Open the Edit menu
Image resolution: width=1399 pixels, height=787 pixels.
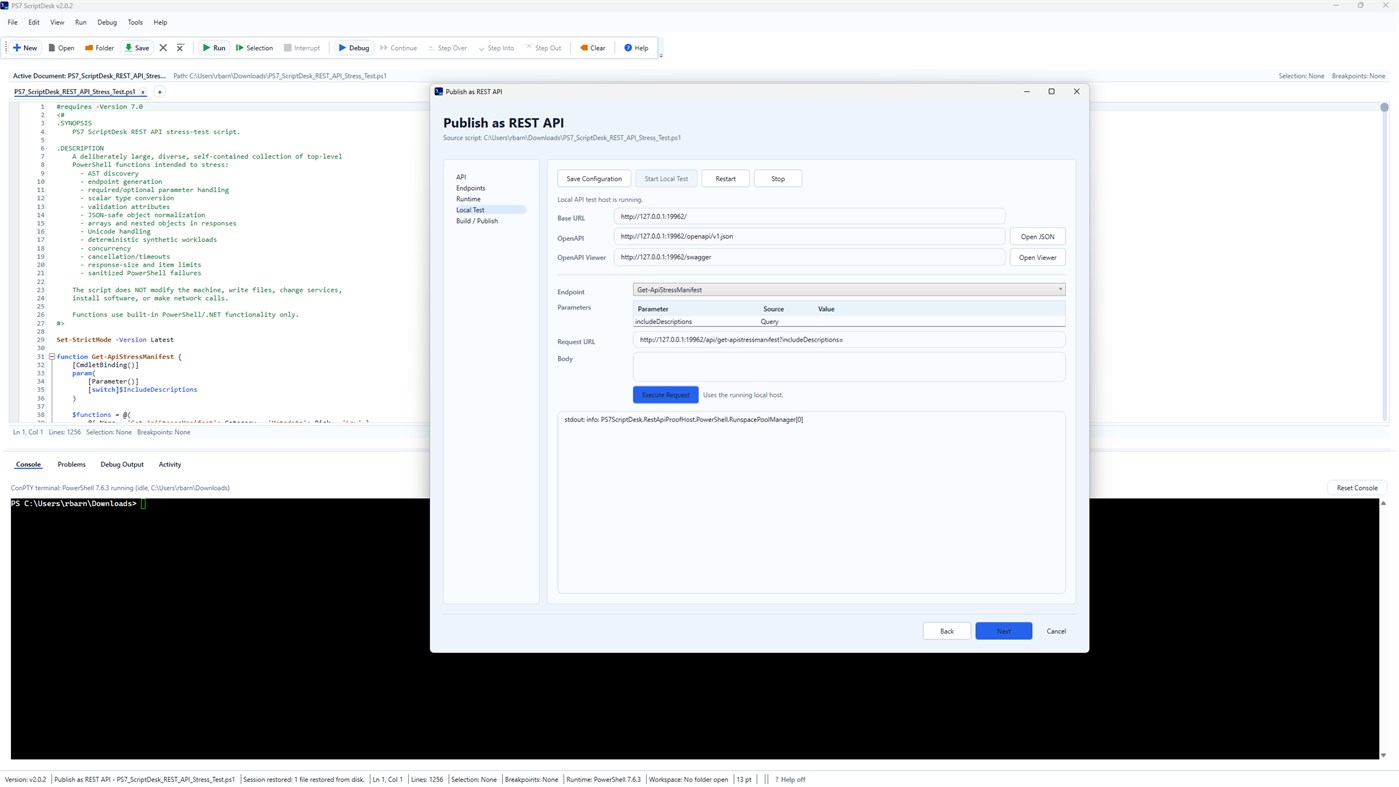tap(34, 22)
